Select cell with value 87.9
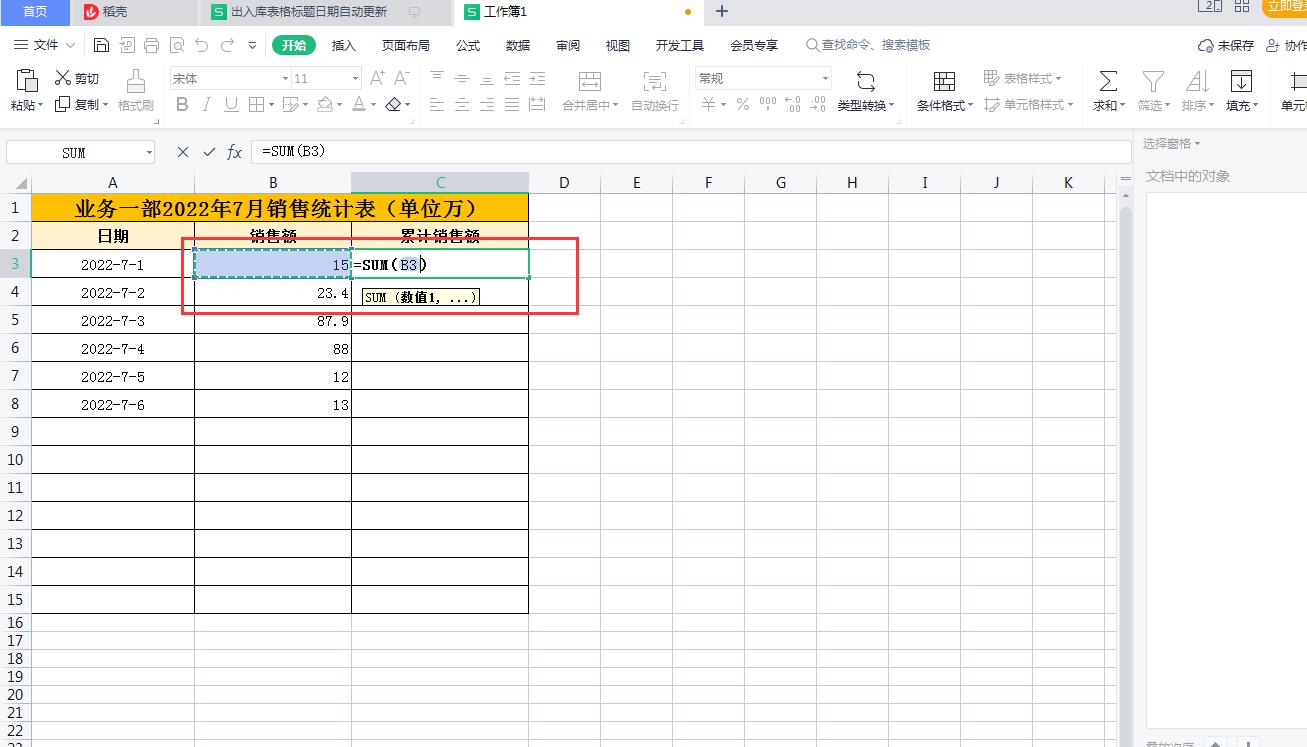The image size is (1307, 747). pos(273,320)
